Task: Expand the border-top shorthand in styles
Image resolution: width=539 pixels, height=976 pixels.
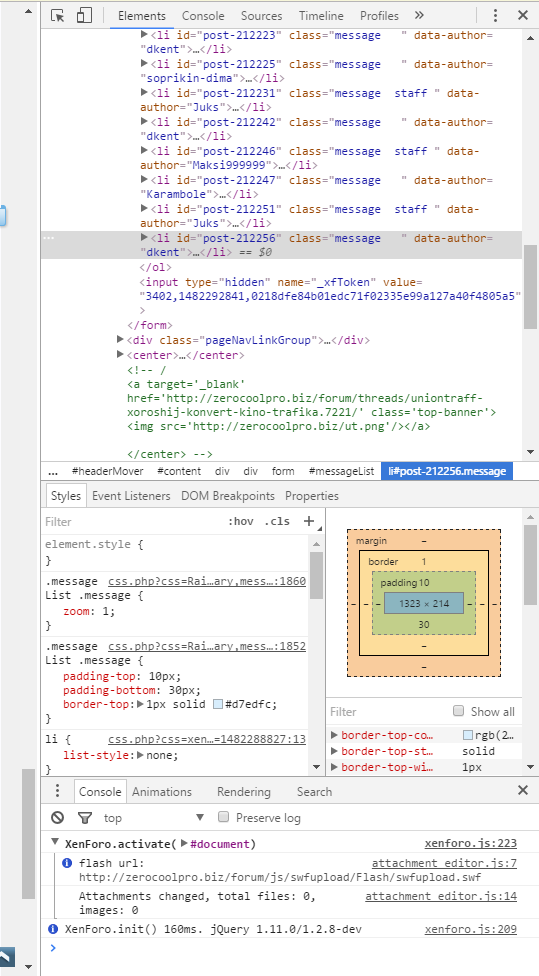Action: [140, 705]
